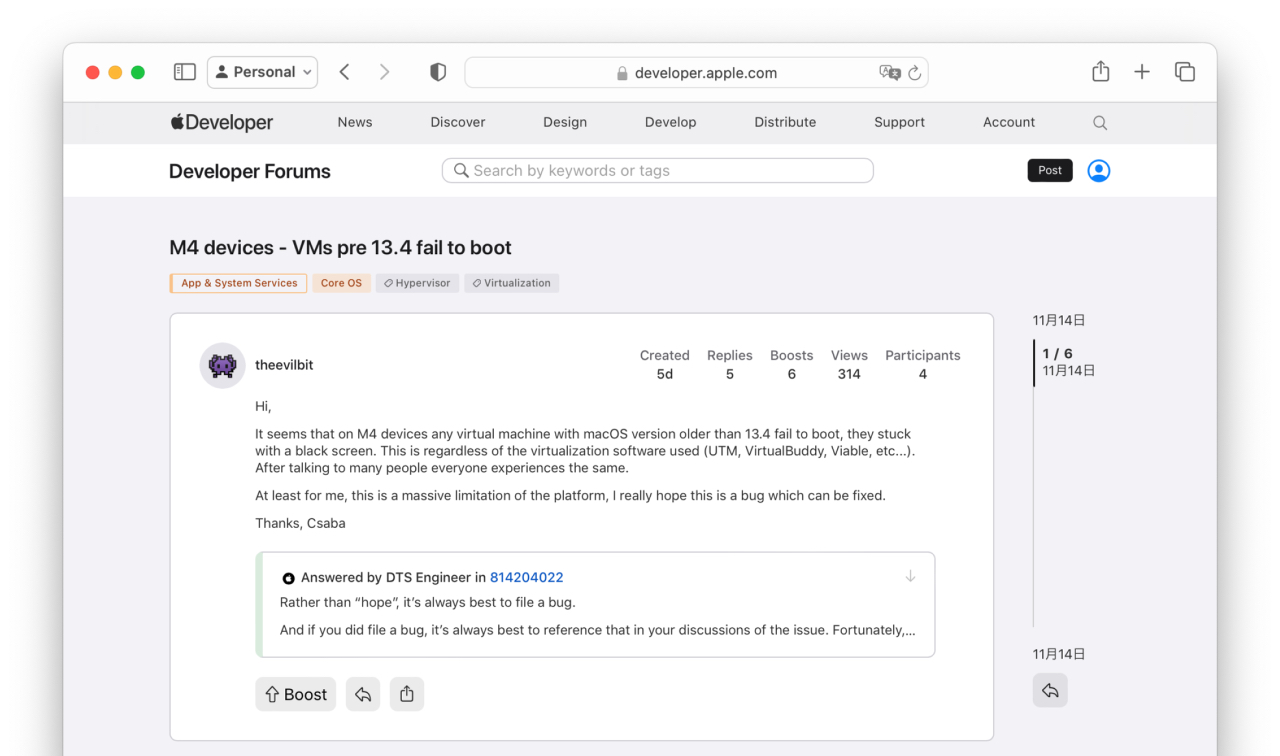This screenshot has width=1280, height=756.
Task: Click the sidebar timeline reply button
Action: coord(1050,690)
